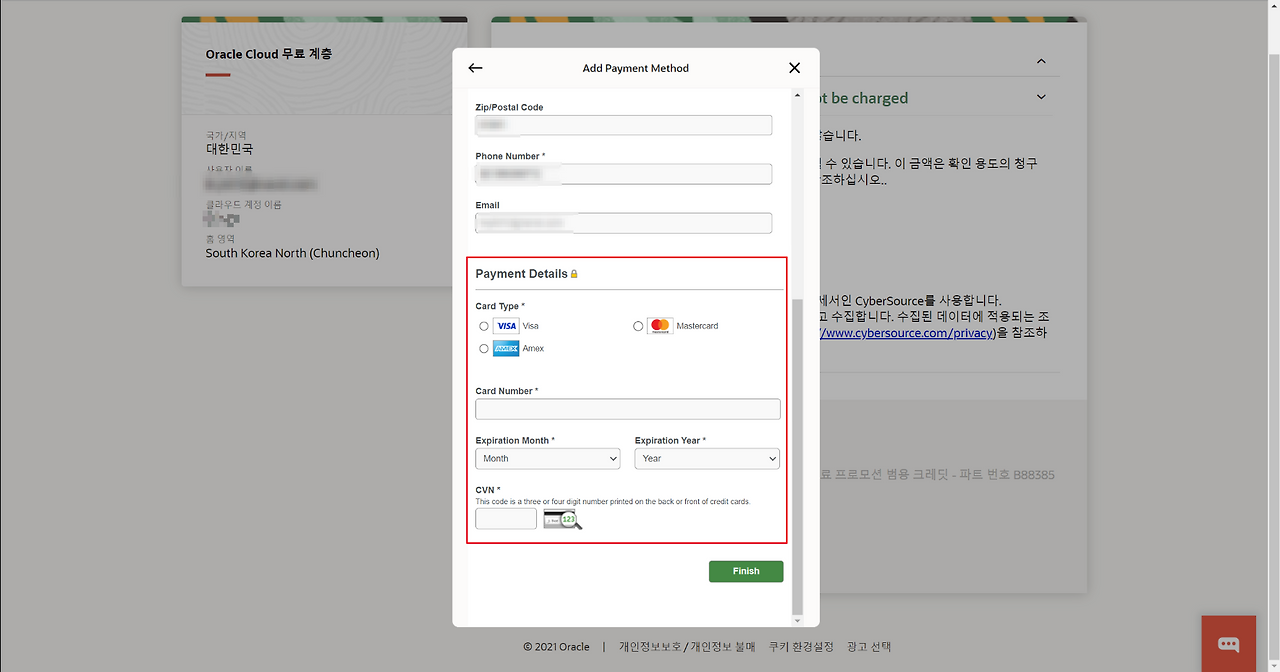Collapse the 'be charged' section chevron
The width and height of the screenshot is (1280, 672).
coord(1041,98)
